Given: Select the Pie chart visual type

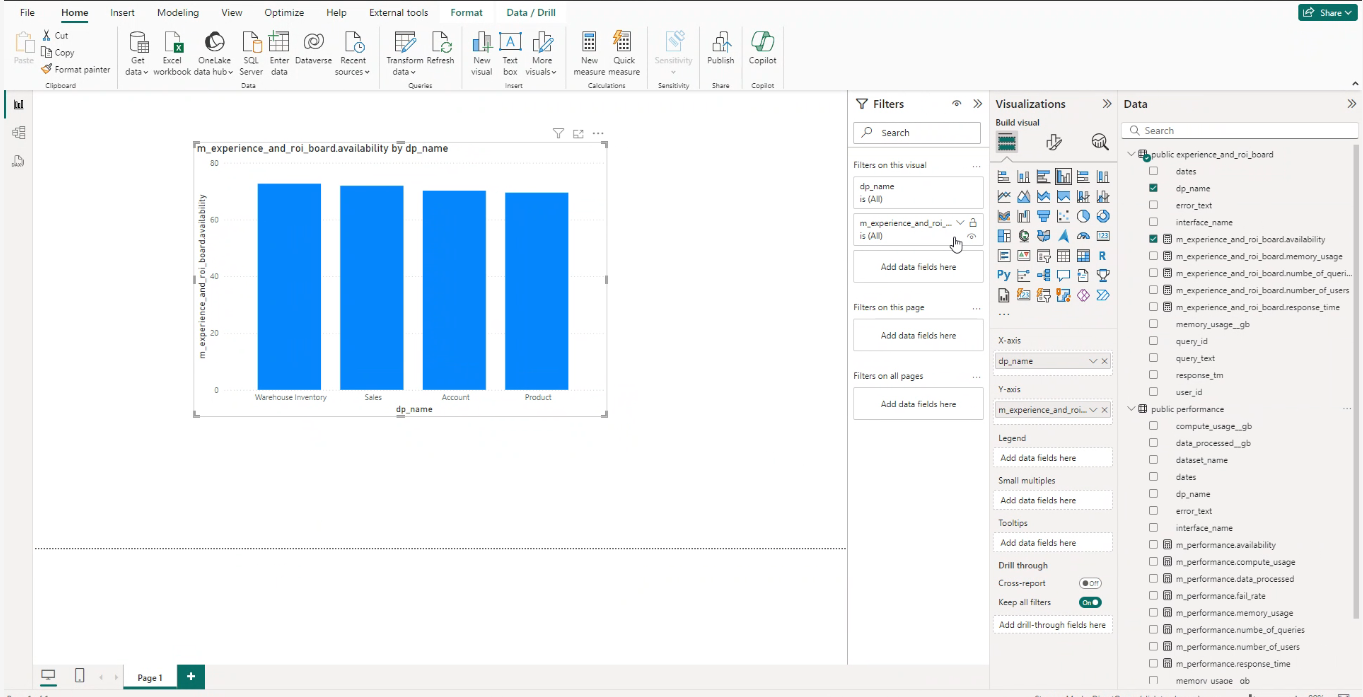Looking at the screenshot, I should (1083, 216).
